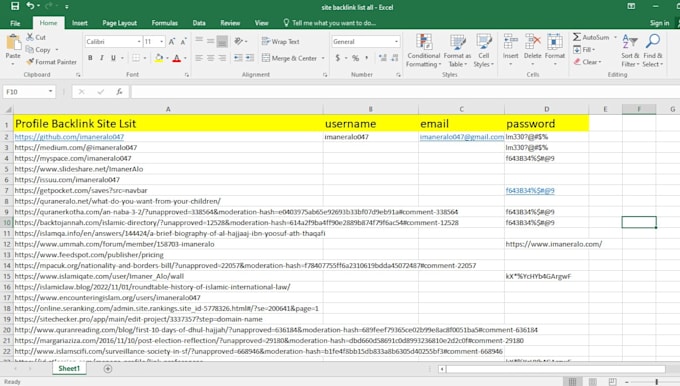This screenshot has height=386, width=680.
Task: Click the zoom slider in the status bar
Action: point(656,382)
